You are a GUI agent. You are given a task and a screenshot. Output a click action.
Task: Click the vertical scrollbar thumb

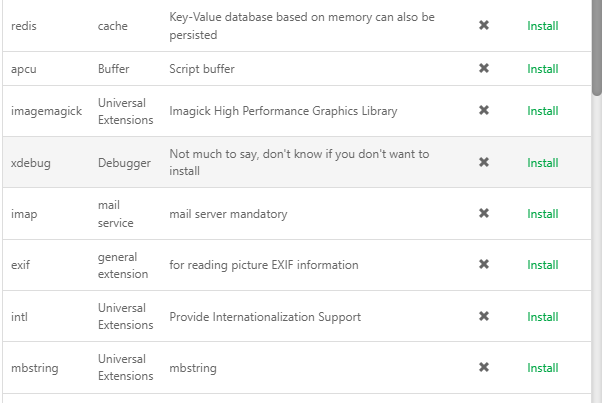click(597, 45)
